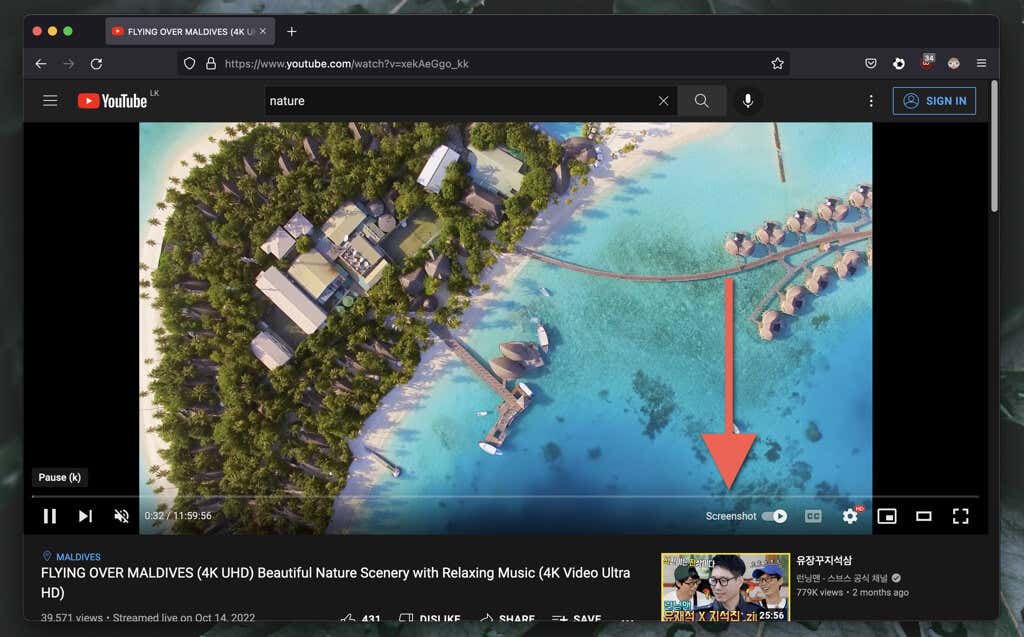The width and height of the screenshot is (1024, 637).
Task: Select the miniplayer icon in the video controls
Action: click(x=886, y=516)
